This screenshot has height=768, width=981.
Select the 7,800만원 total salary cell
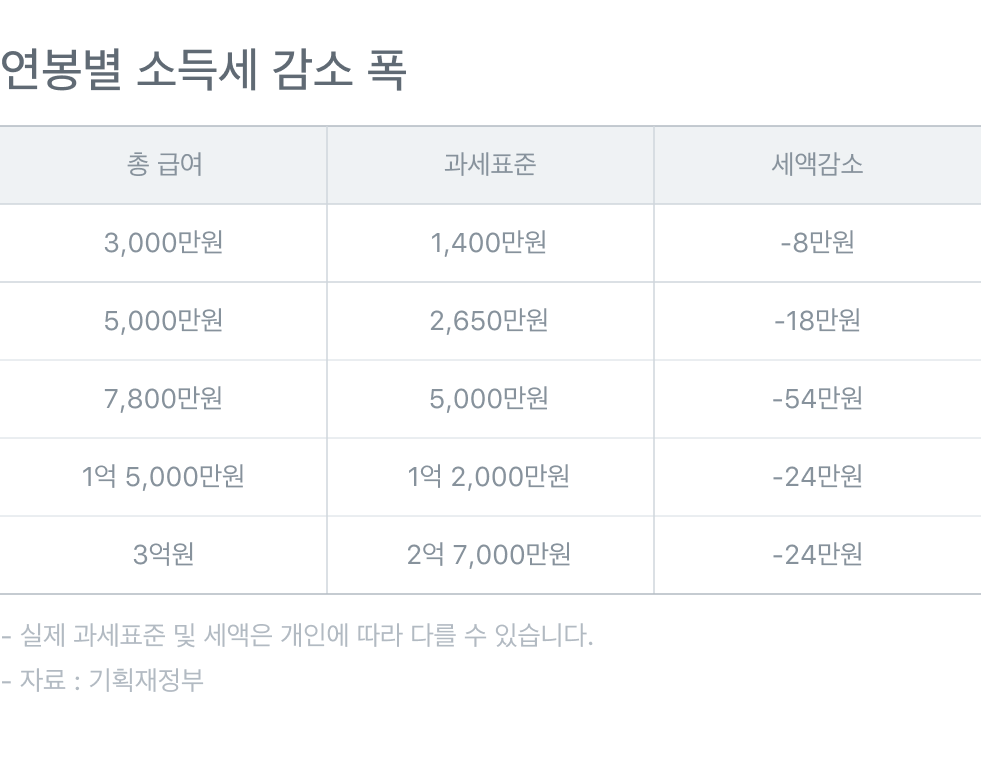[164, 399]
